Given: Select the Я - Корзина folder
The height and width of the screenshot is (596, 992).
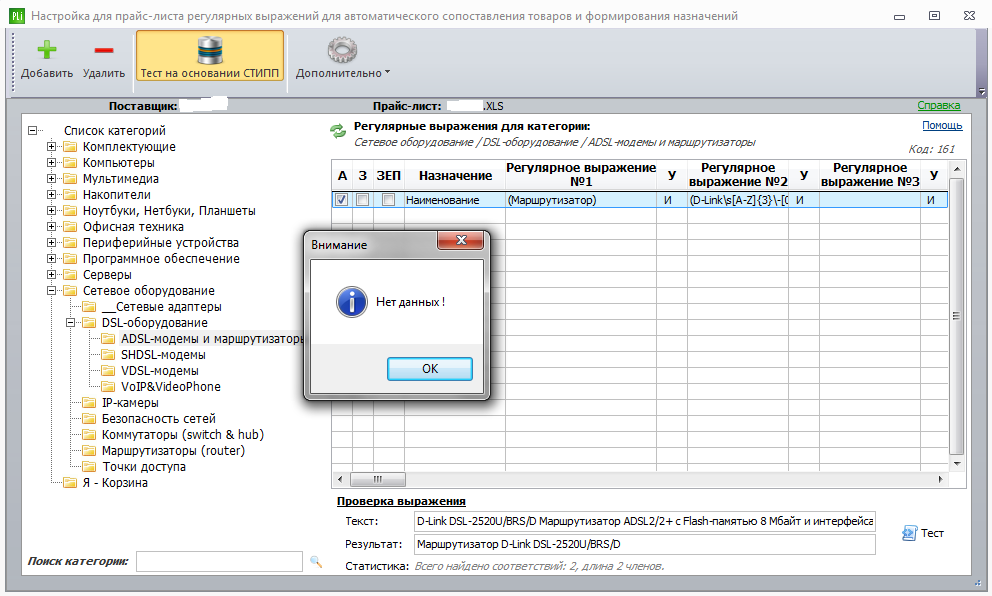Looking at the screenshot, I should point(115,483).
